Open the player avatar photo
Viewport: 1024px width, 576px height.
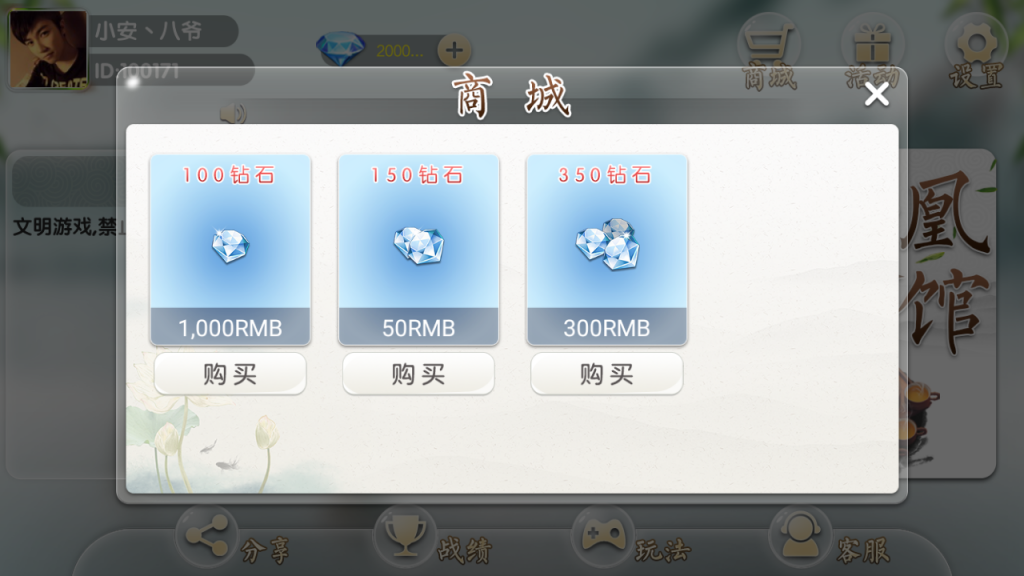pyautogui.click(x=48, y=49)
